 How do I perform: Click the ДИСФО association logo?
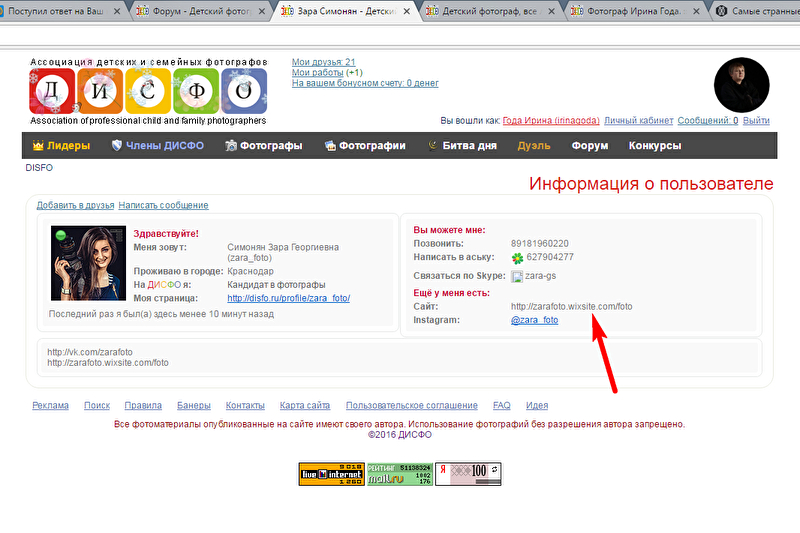tap(148, 91)
